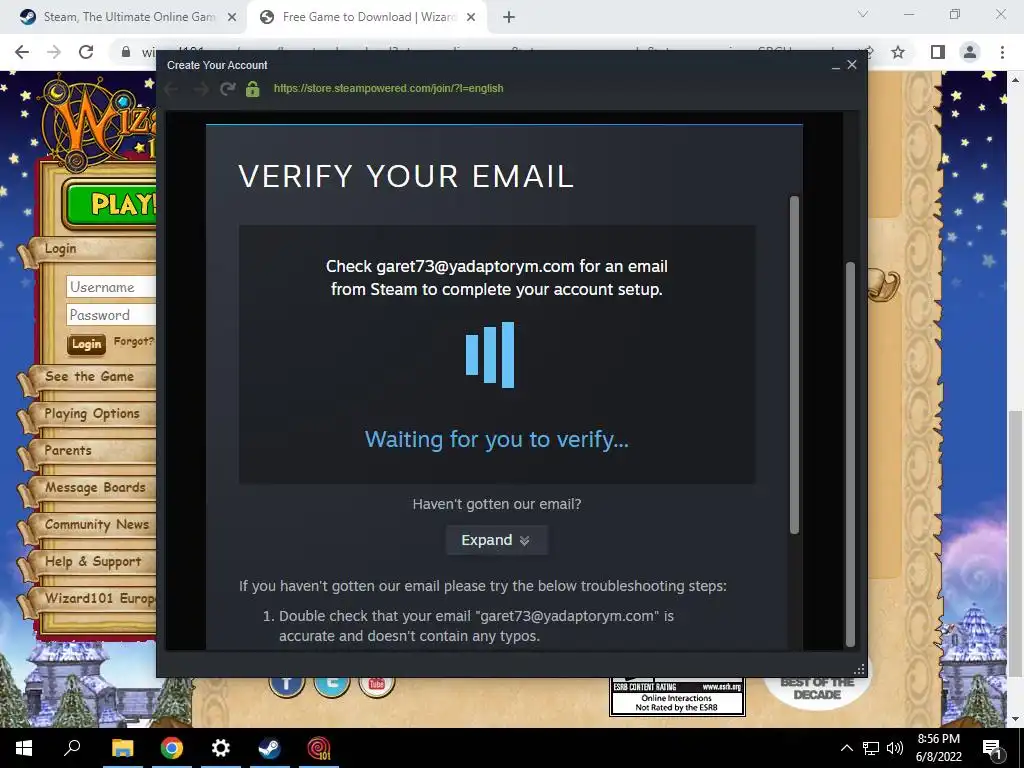The width and height of the screenshot is (1024, 768).
Task: Open Help & Support menu item
Action: point(93,562)
